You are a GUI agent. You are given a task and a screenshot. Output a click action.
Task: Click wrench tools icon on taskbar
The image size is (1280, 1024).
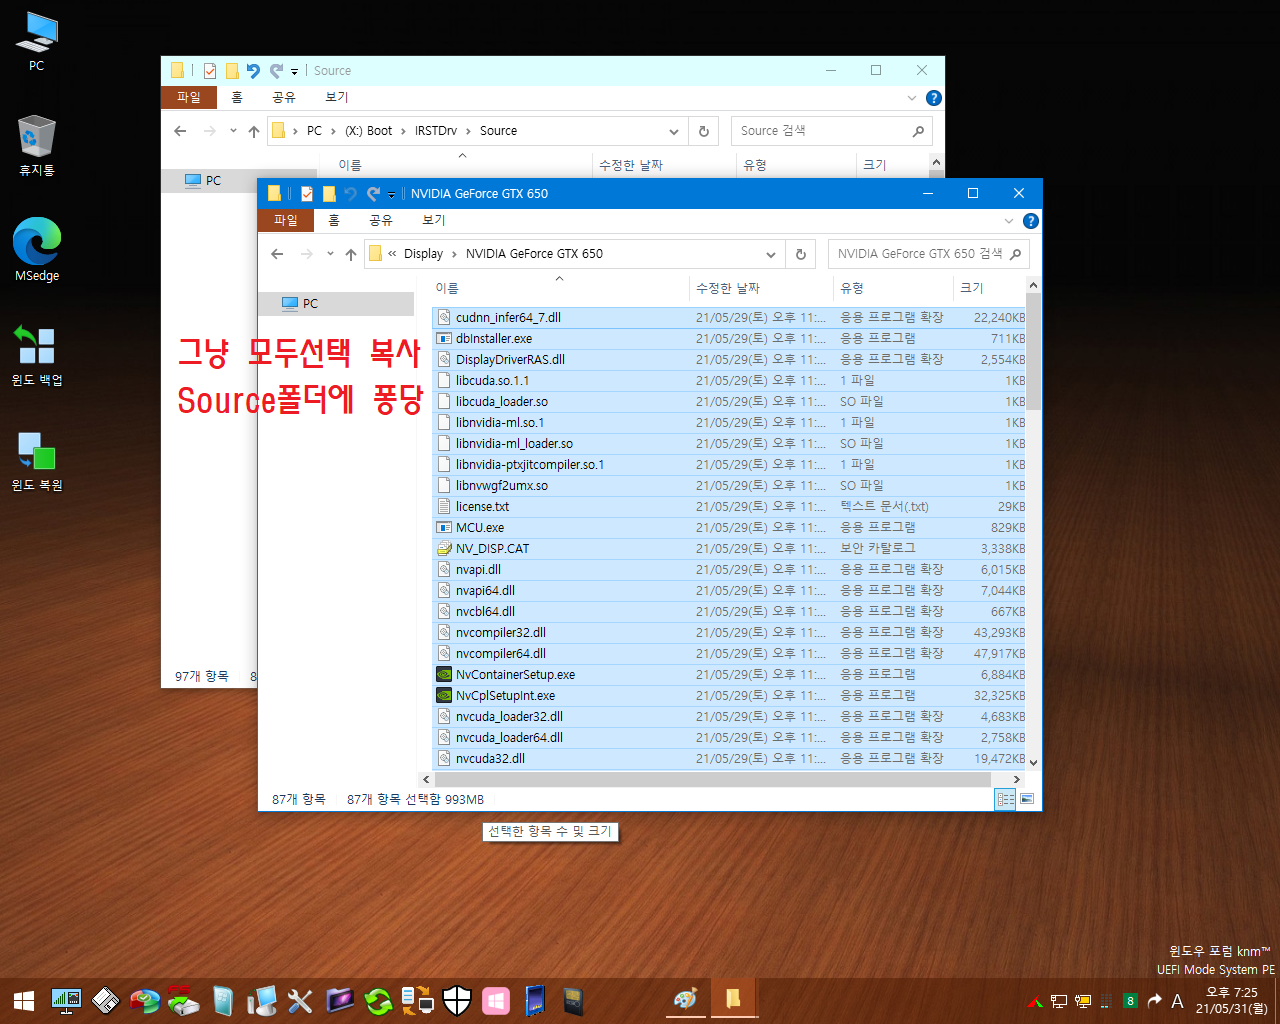pos(300,1000)
